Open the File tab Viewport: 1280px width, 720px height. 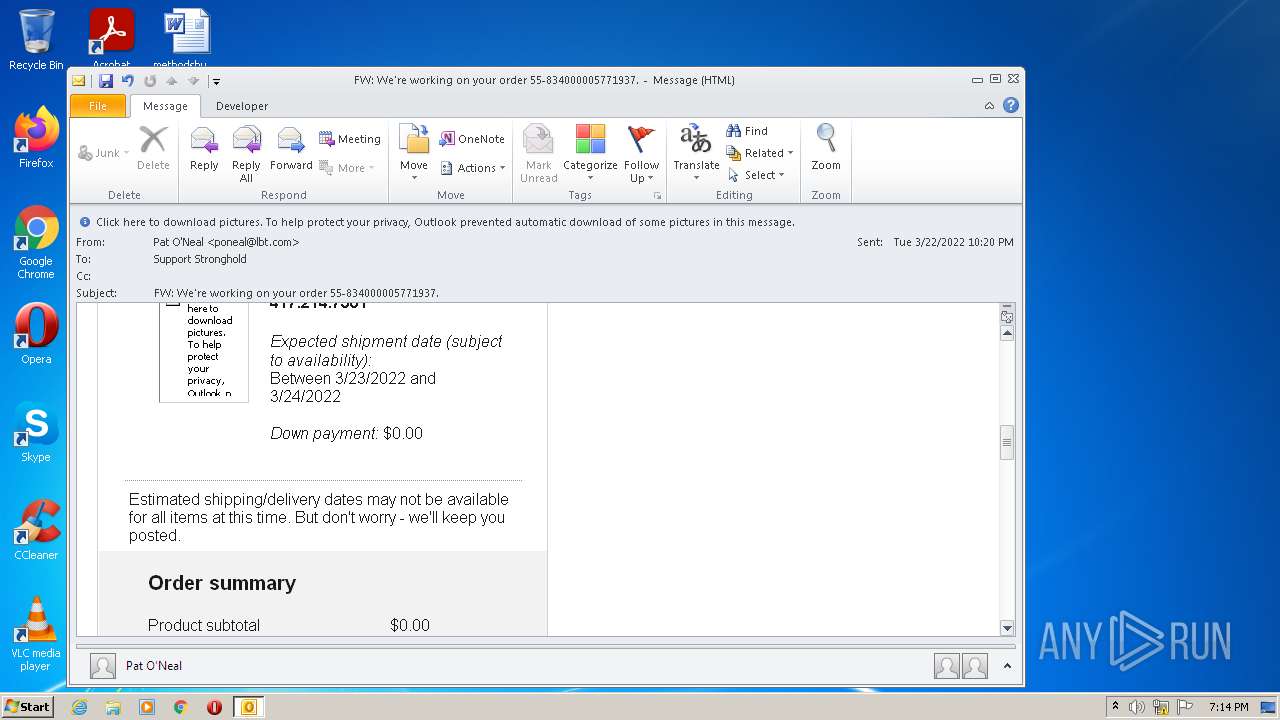click(98, 106)
